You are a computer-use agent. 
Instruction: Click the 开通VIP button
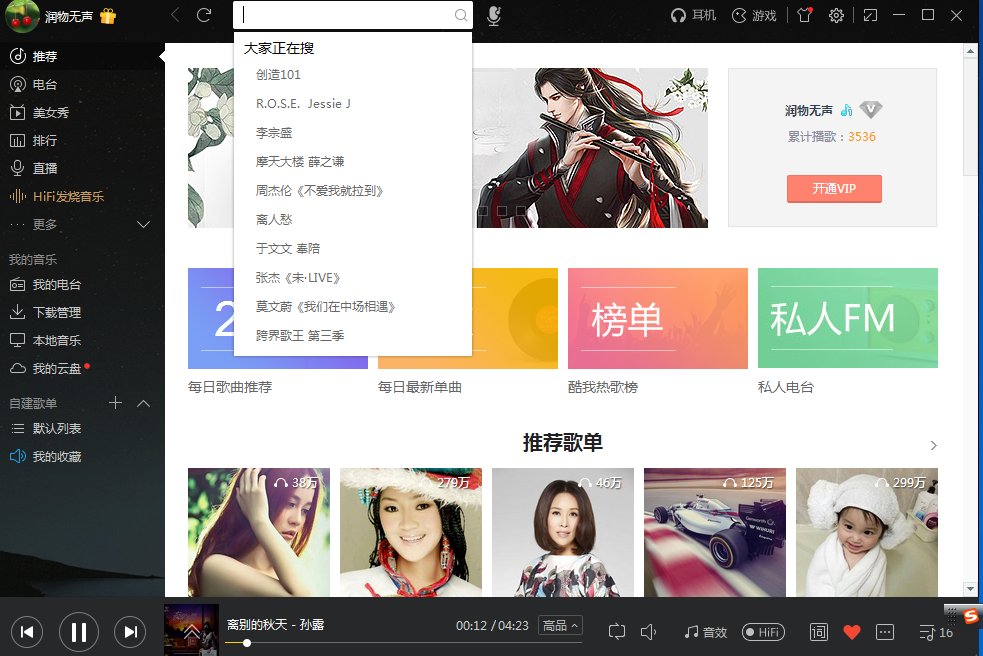coord(834,188)
